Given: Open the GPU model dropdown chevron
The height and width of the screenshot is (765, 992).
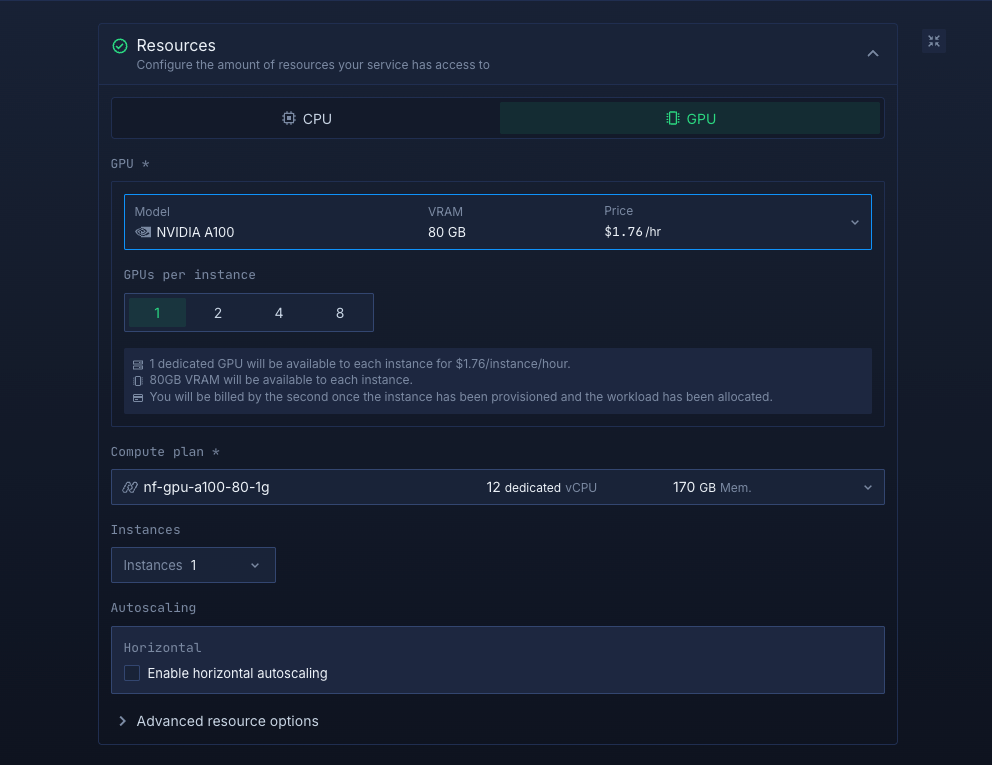Looking at the screenshot, I should tap(855, 222).
